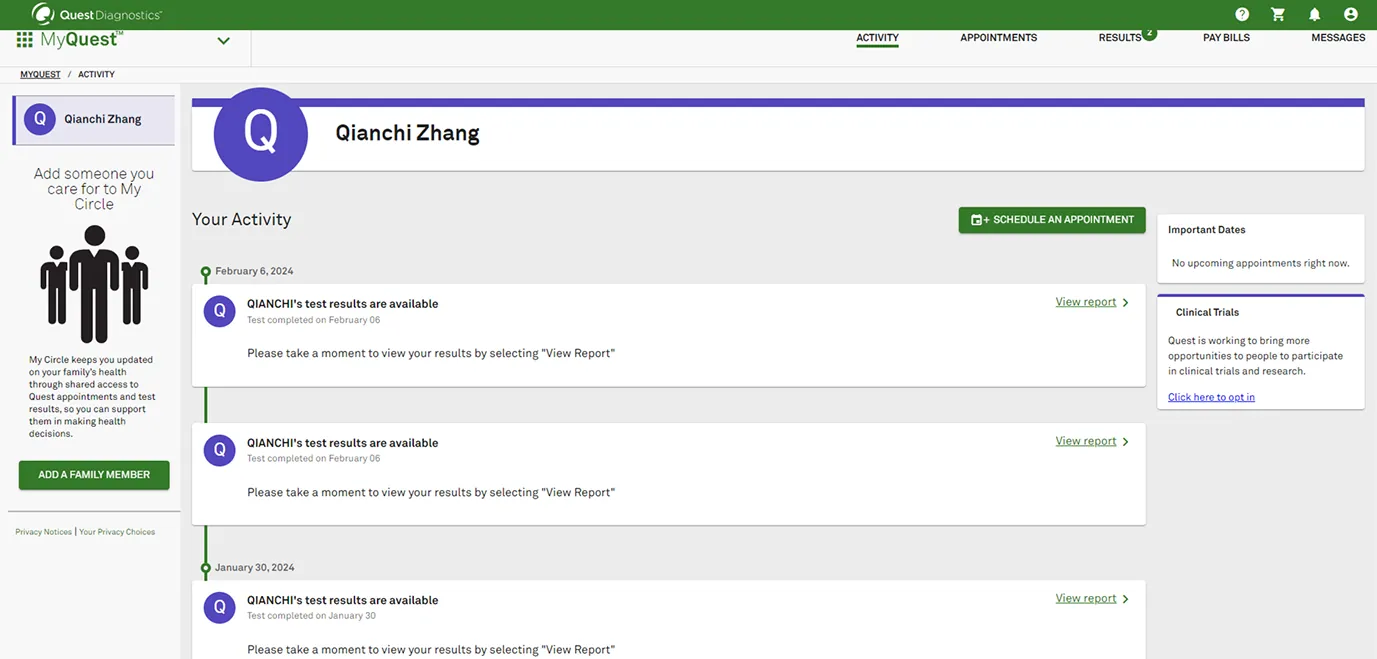Screen dimensions: 1377x659
Task: Click the Results badge showing 2
Action: click(x=1149, y=33)
